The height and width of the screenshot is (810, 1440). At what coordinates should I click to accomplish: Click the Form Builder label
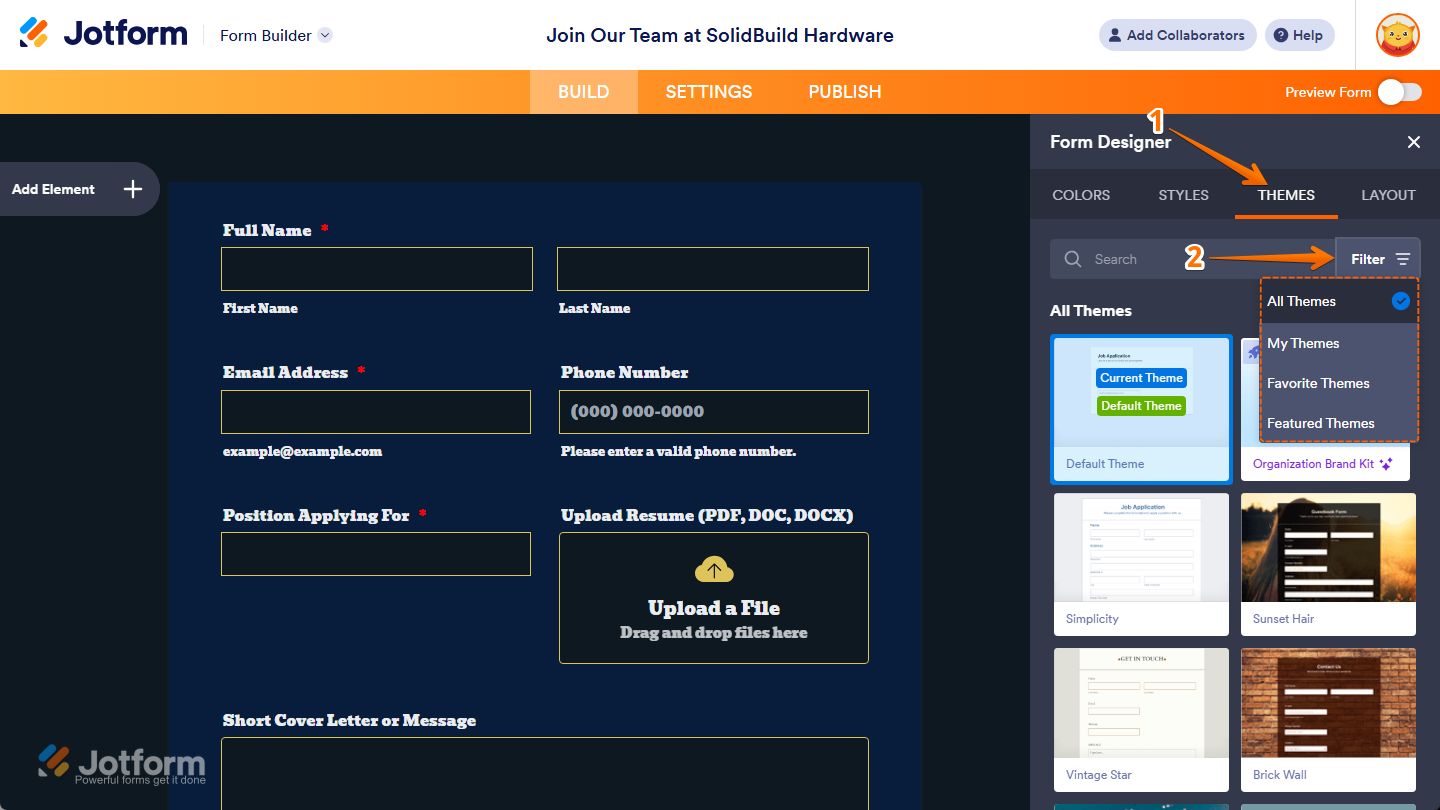(x=266, y=35)
